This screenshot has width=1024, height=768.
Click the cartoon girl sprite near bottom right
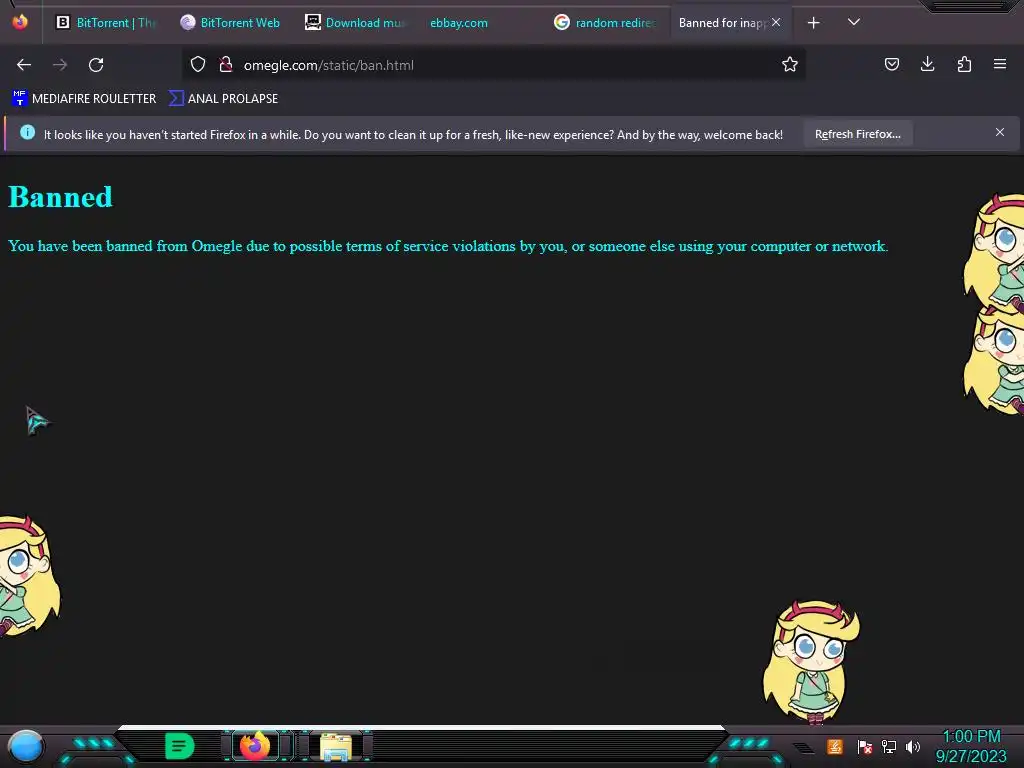tap(811, 662)
